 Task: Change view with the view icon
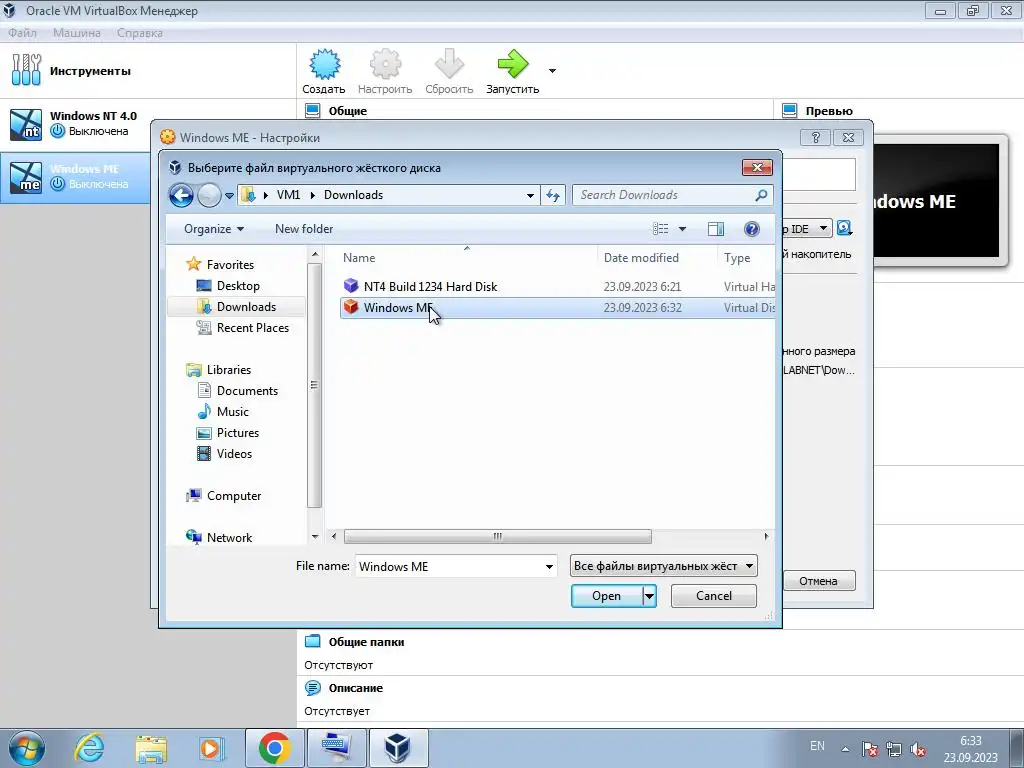tap(661, 229)
